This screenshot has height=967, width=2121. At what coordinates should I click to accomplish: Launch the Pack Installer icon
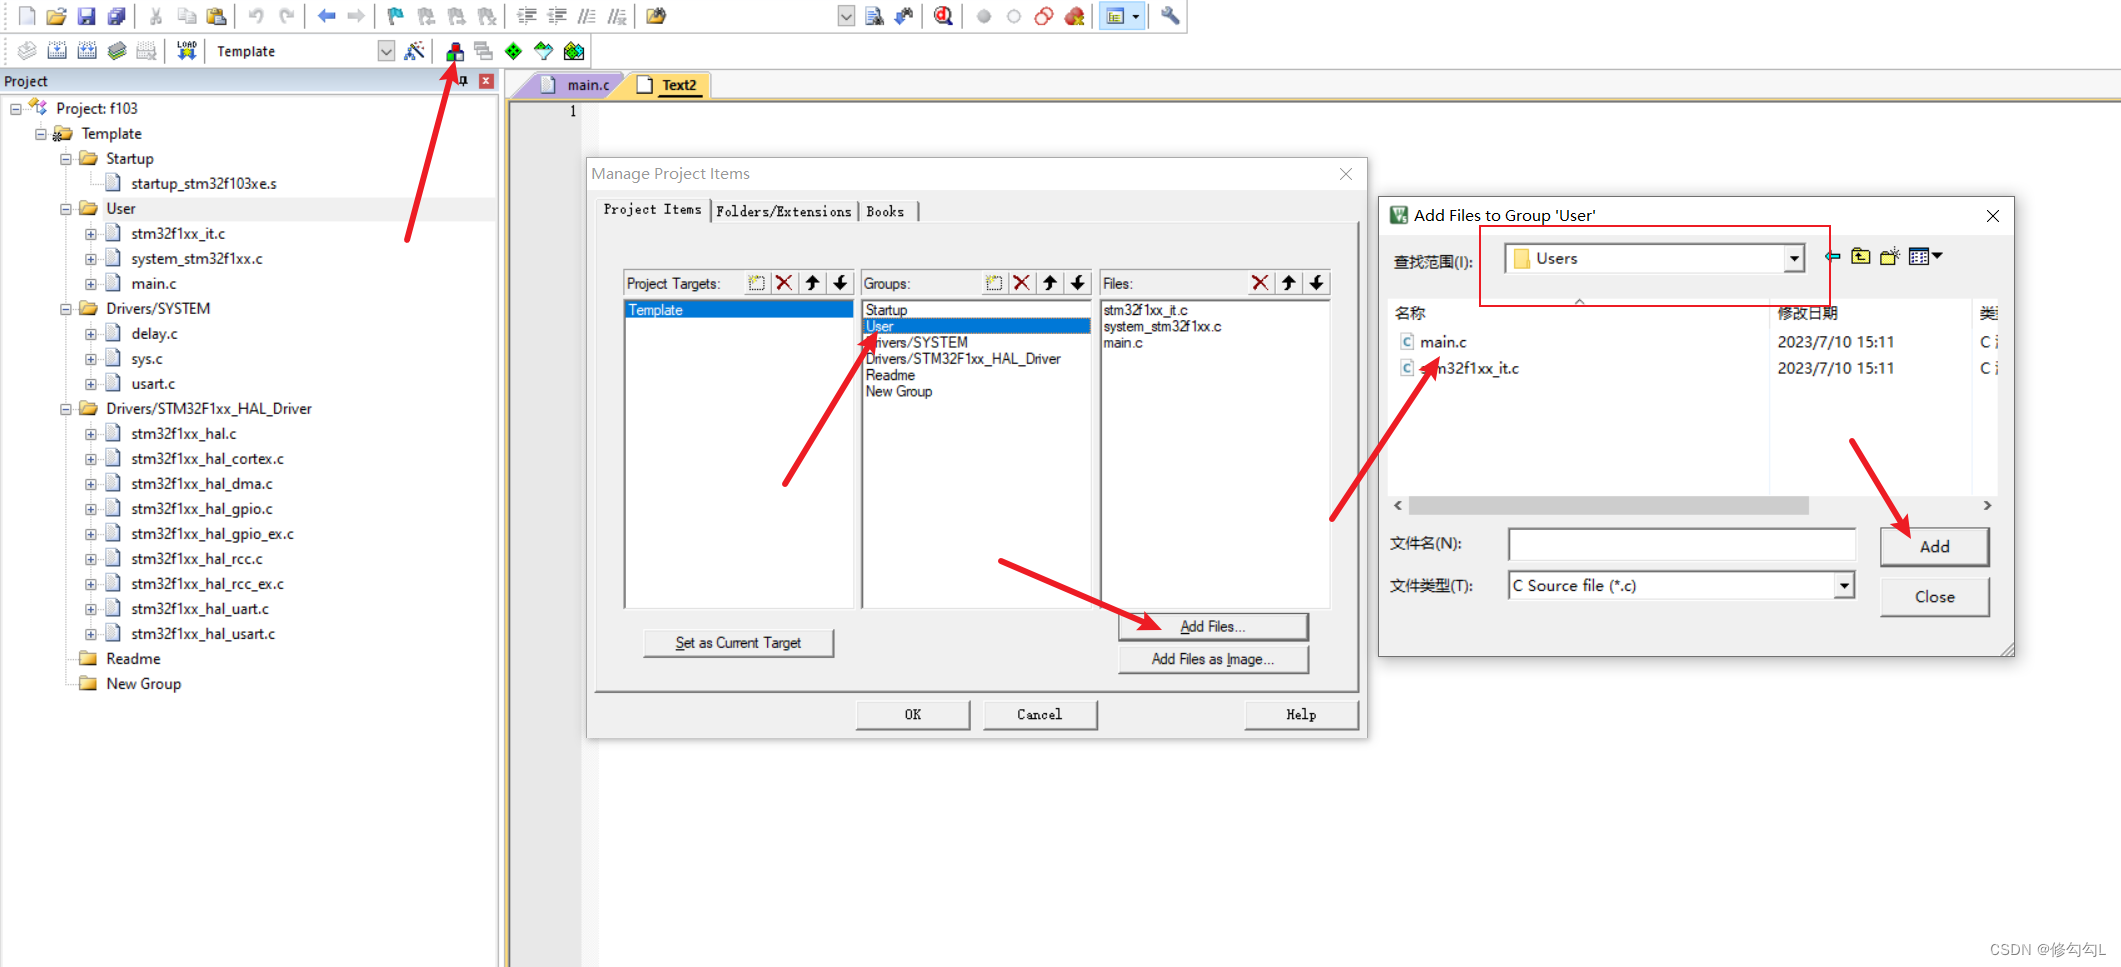(x=574, y=51)
